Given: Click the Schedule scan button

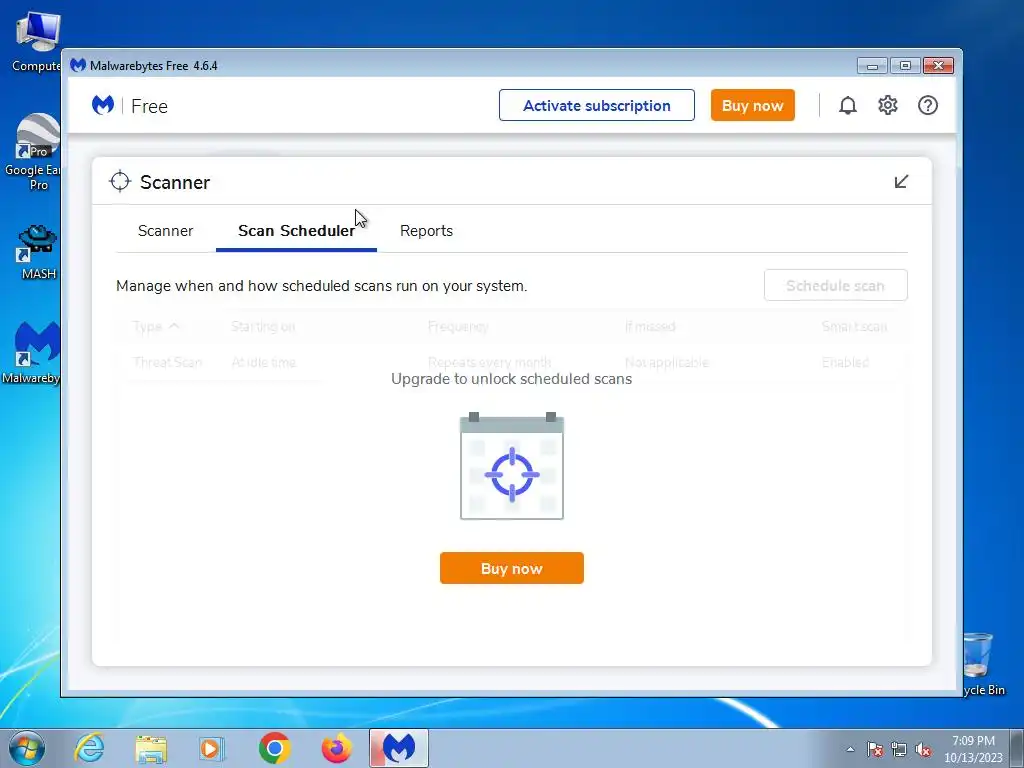Looking at the screenshot, I should [835, 285].
